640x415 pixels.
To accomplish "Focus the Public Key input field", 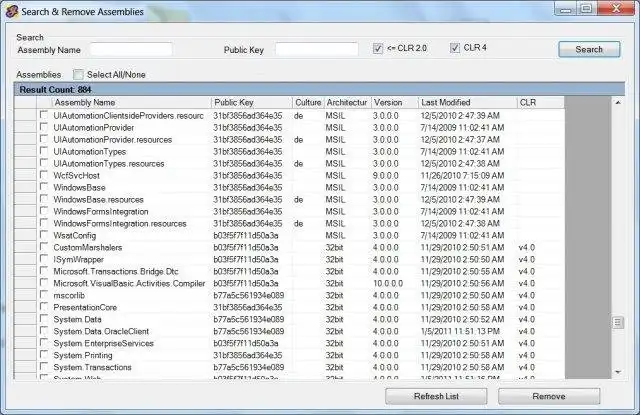I will tap(317, 49).
